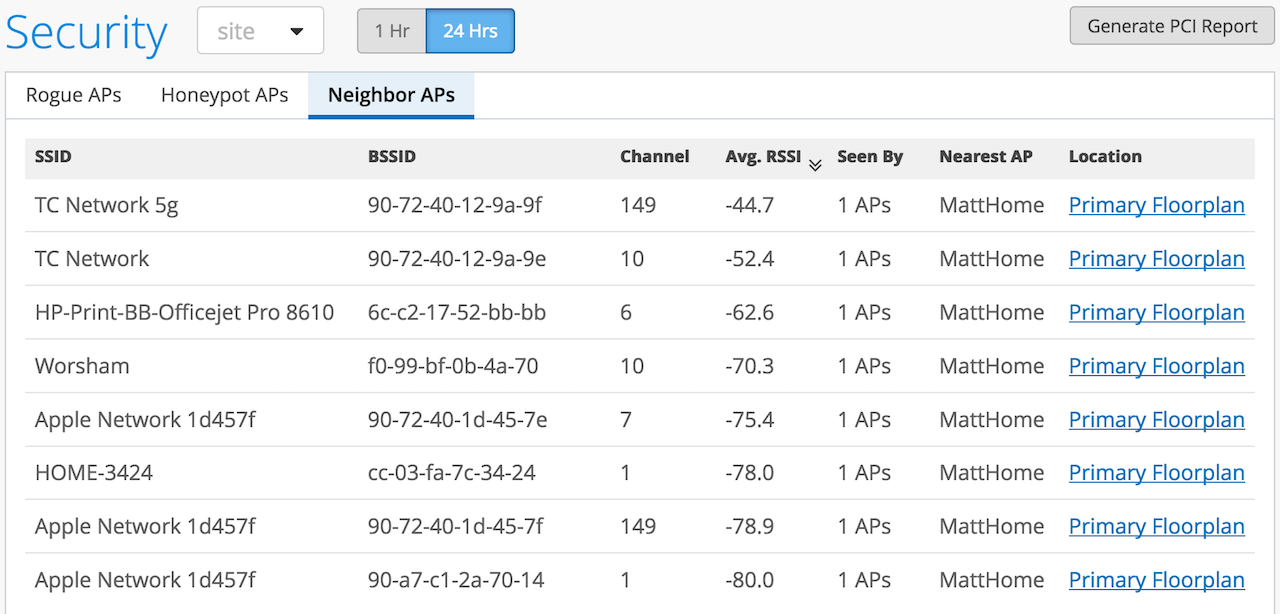
Task: Select the Neighbor APs tab
Action: click(391, 95)
